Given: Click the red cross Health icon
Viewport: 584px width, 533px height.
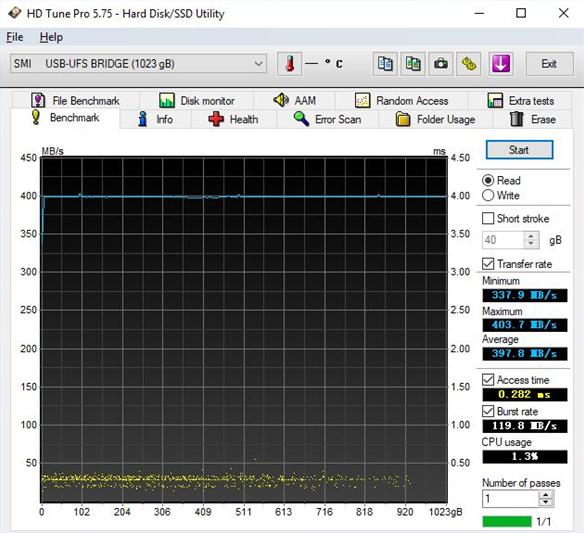Looking at the screenshot, I should tap(216, 119).
